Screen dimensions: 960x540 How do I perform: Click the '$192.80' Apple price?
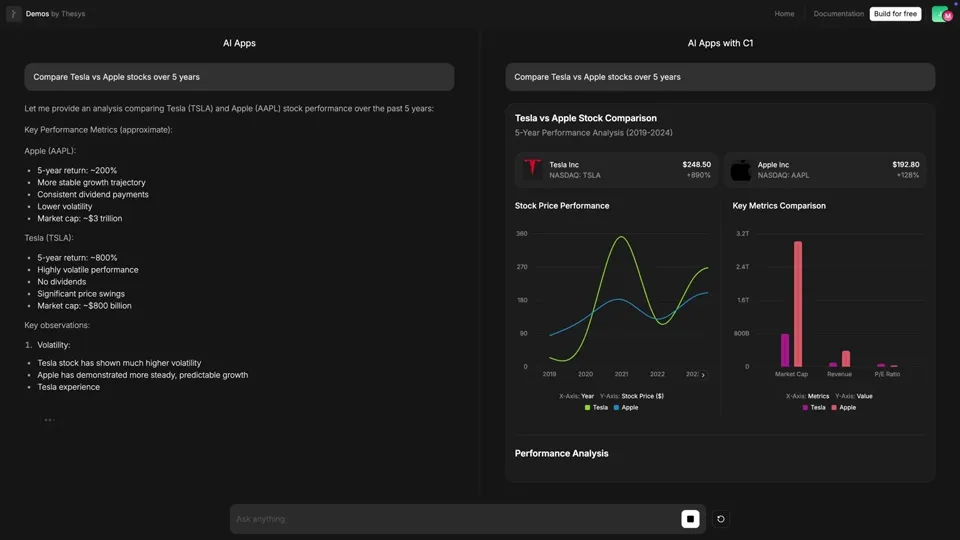tap(906, 165)
